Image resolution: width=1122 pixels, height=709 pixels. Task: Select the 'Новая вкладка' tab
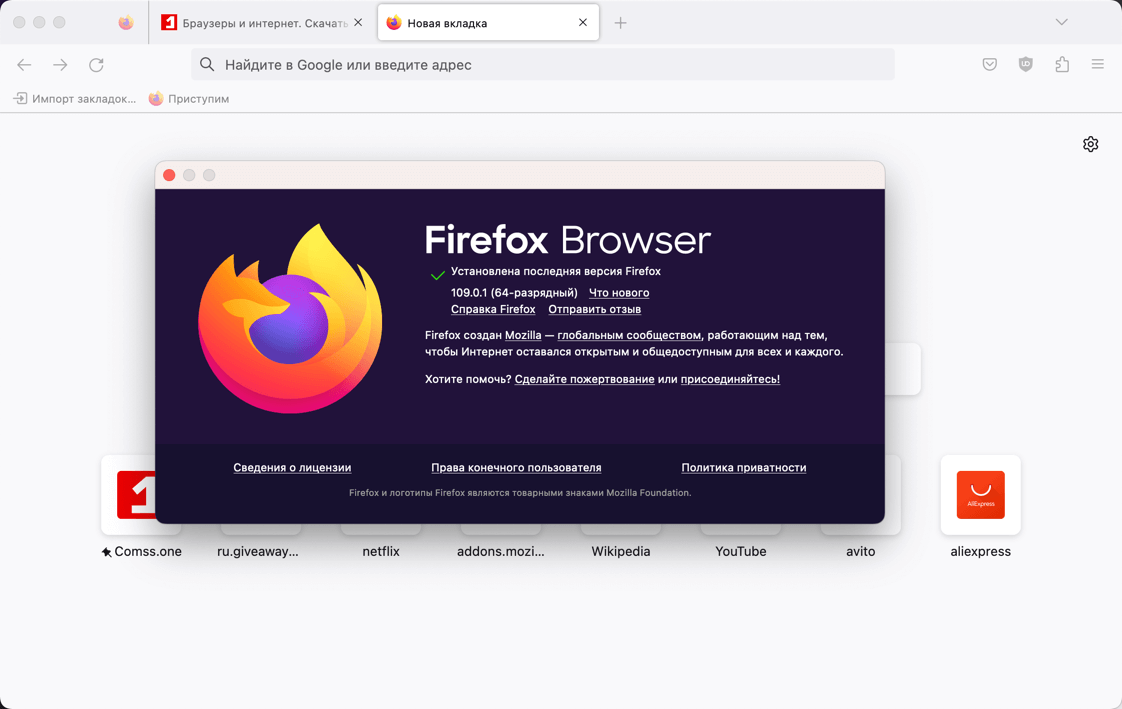tap(488, 23)
